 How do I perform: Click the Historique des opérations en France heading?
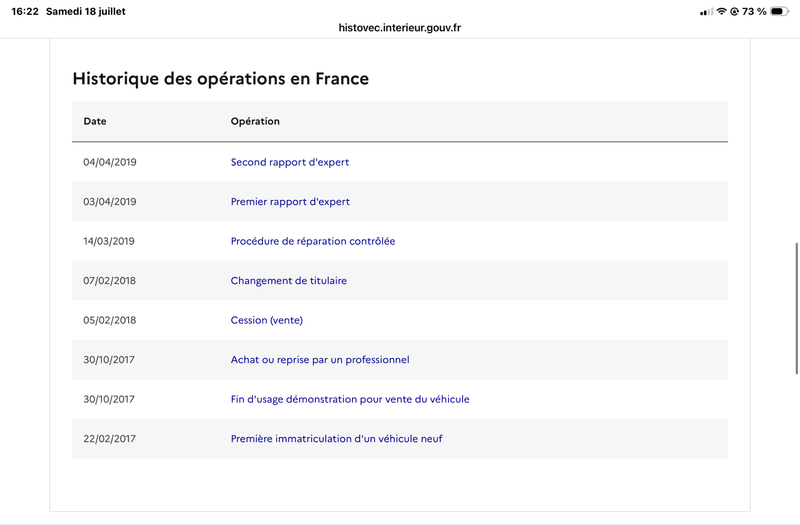click(220, 79)
